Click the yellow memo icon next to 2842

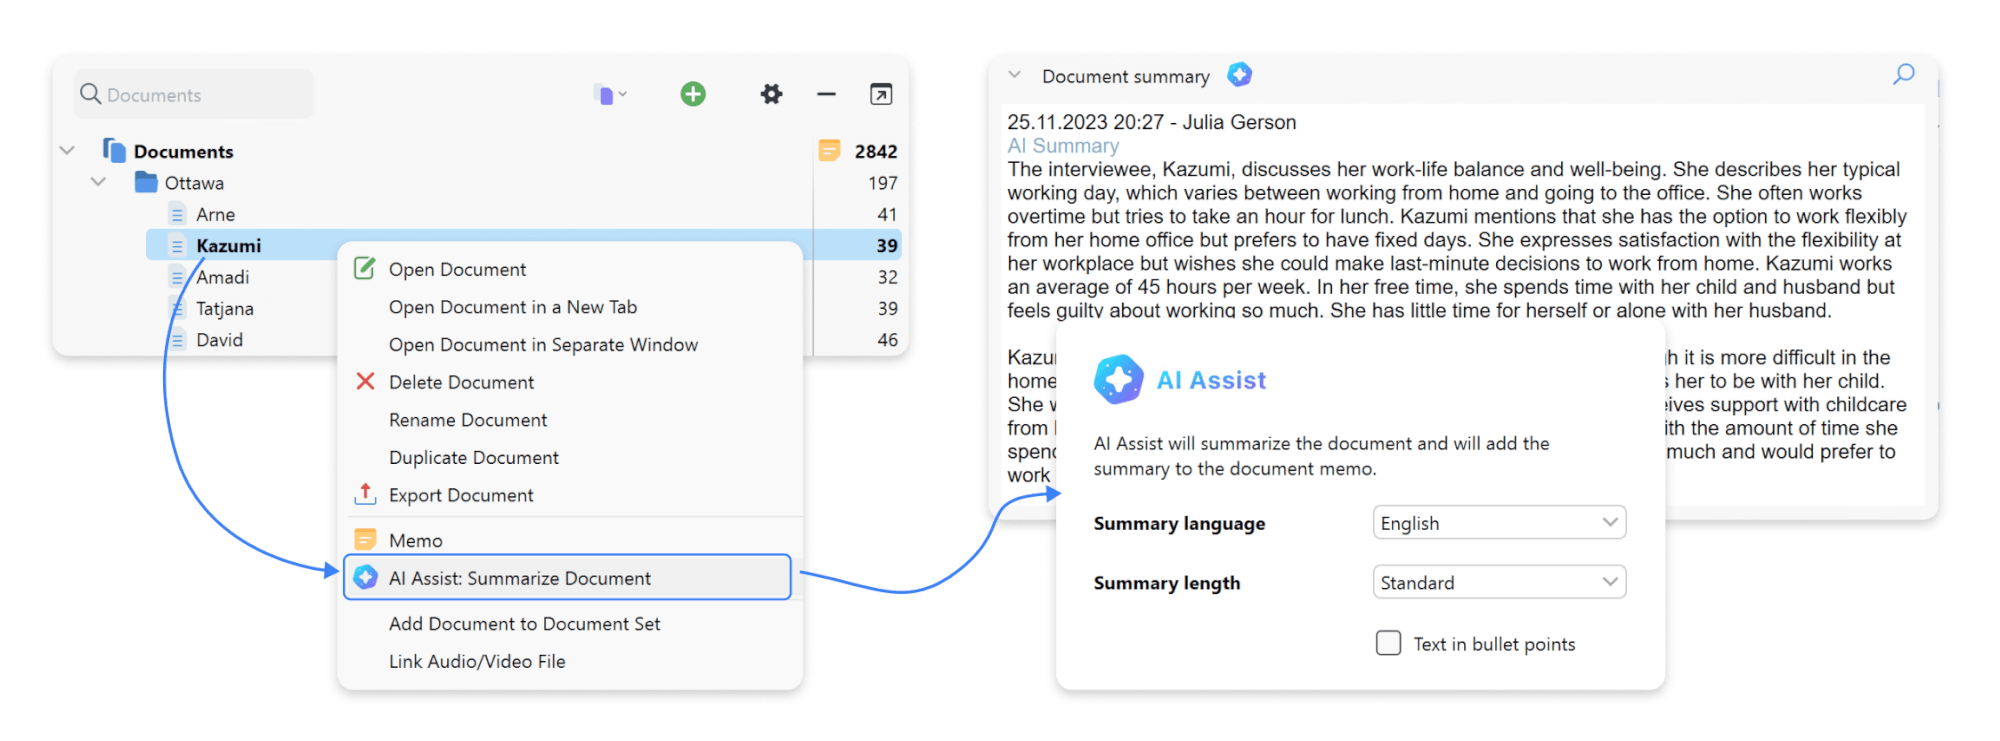point(829,151)
